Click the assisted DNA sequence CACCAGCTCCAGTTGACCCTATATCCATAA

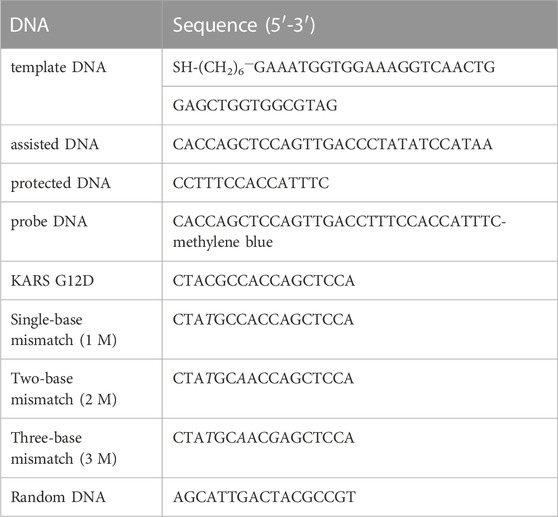pos(333,144)
